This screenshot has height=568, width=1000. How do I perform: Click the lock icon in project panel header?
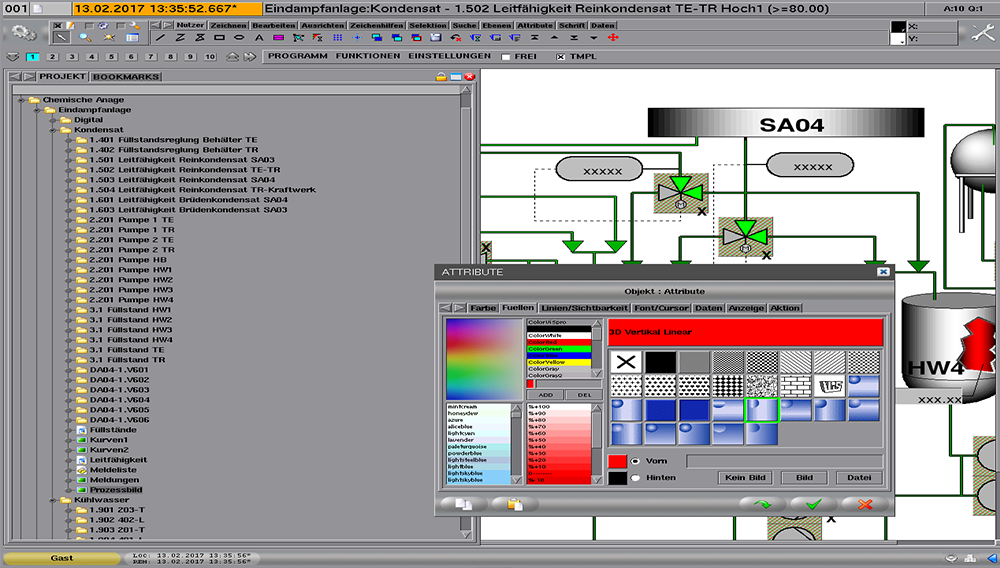pyautogui.click(x=441, y=76)
